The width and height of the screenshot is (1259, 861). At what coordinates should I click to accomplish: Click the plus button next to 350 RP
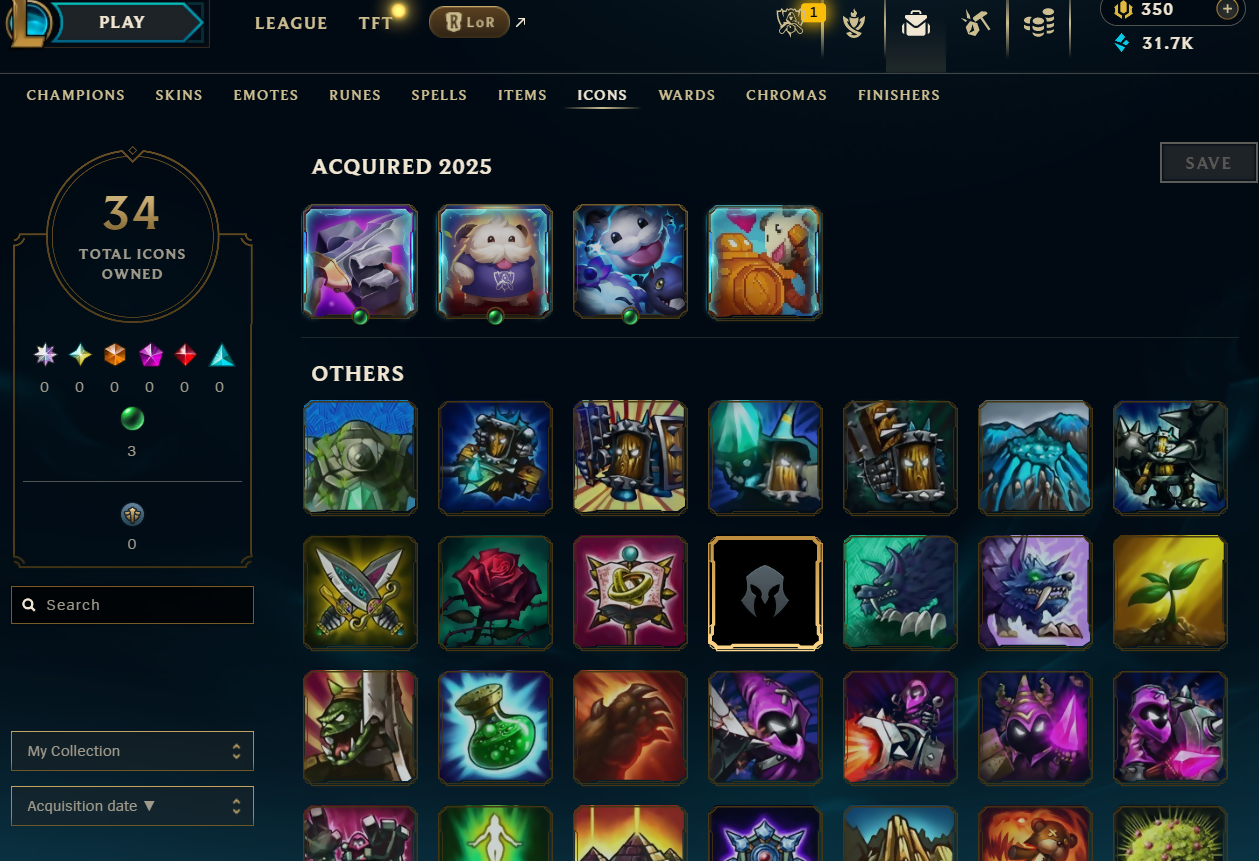click(x=1227, y=9)
